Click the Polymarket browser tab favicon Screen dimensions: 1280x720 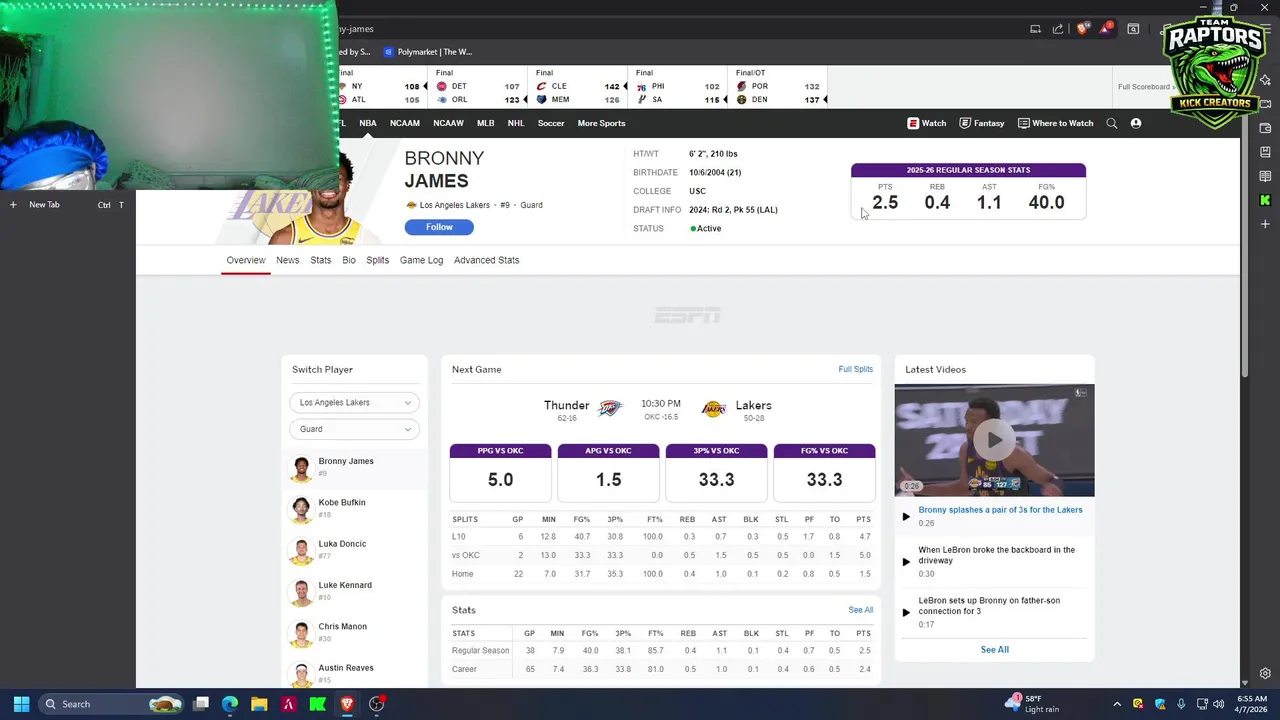388,52
